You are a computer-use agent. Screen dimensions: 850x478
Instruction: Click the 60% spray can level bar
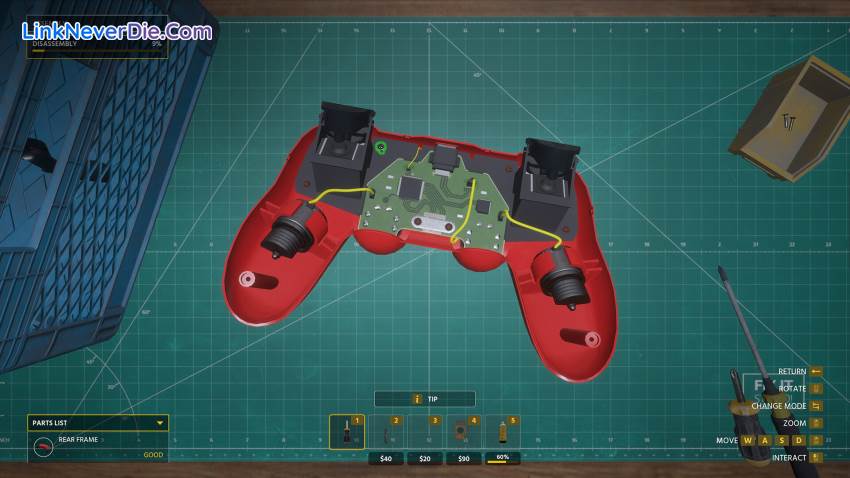502,459
